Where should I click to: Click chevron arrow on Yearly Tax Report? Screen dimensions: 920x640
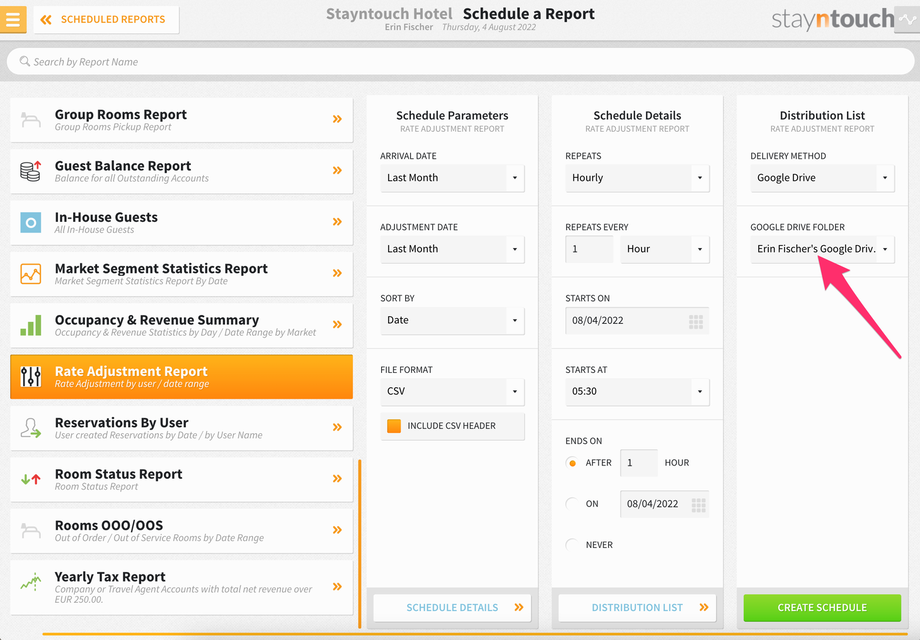(x=337, y=587)
